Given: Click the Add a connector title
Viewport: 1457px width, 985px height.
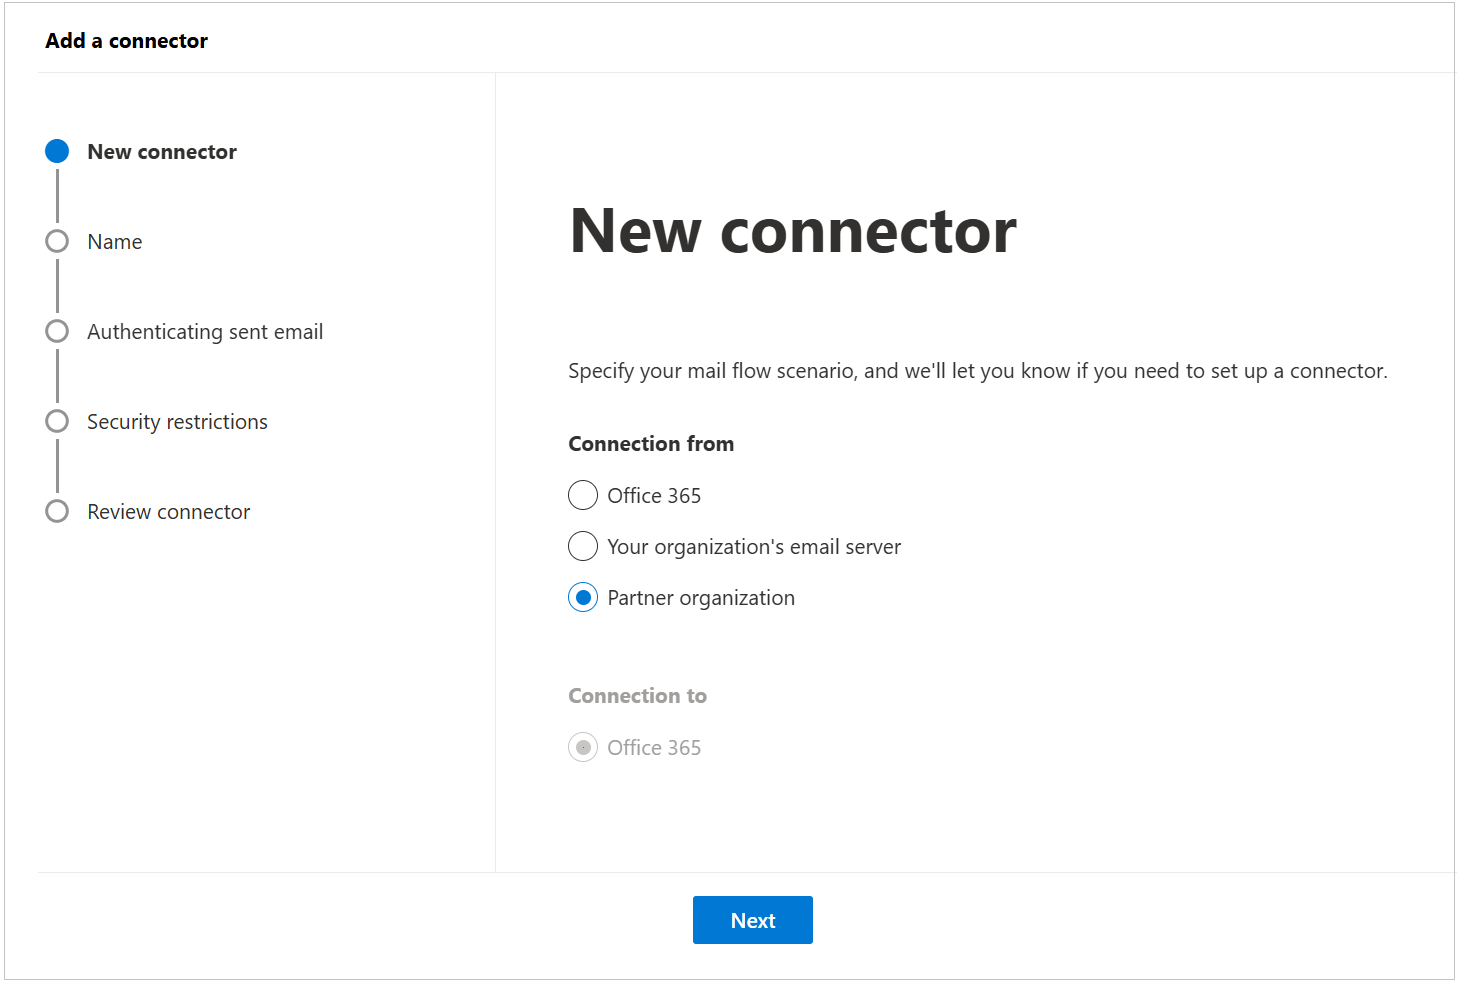Looking at the screenshot, I should tap(126, 41).
